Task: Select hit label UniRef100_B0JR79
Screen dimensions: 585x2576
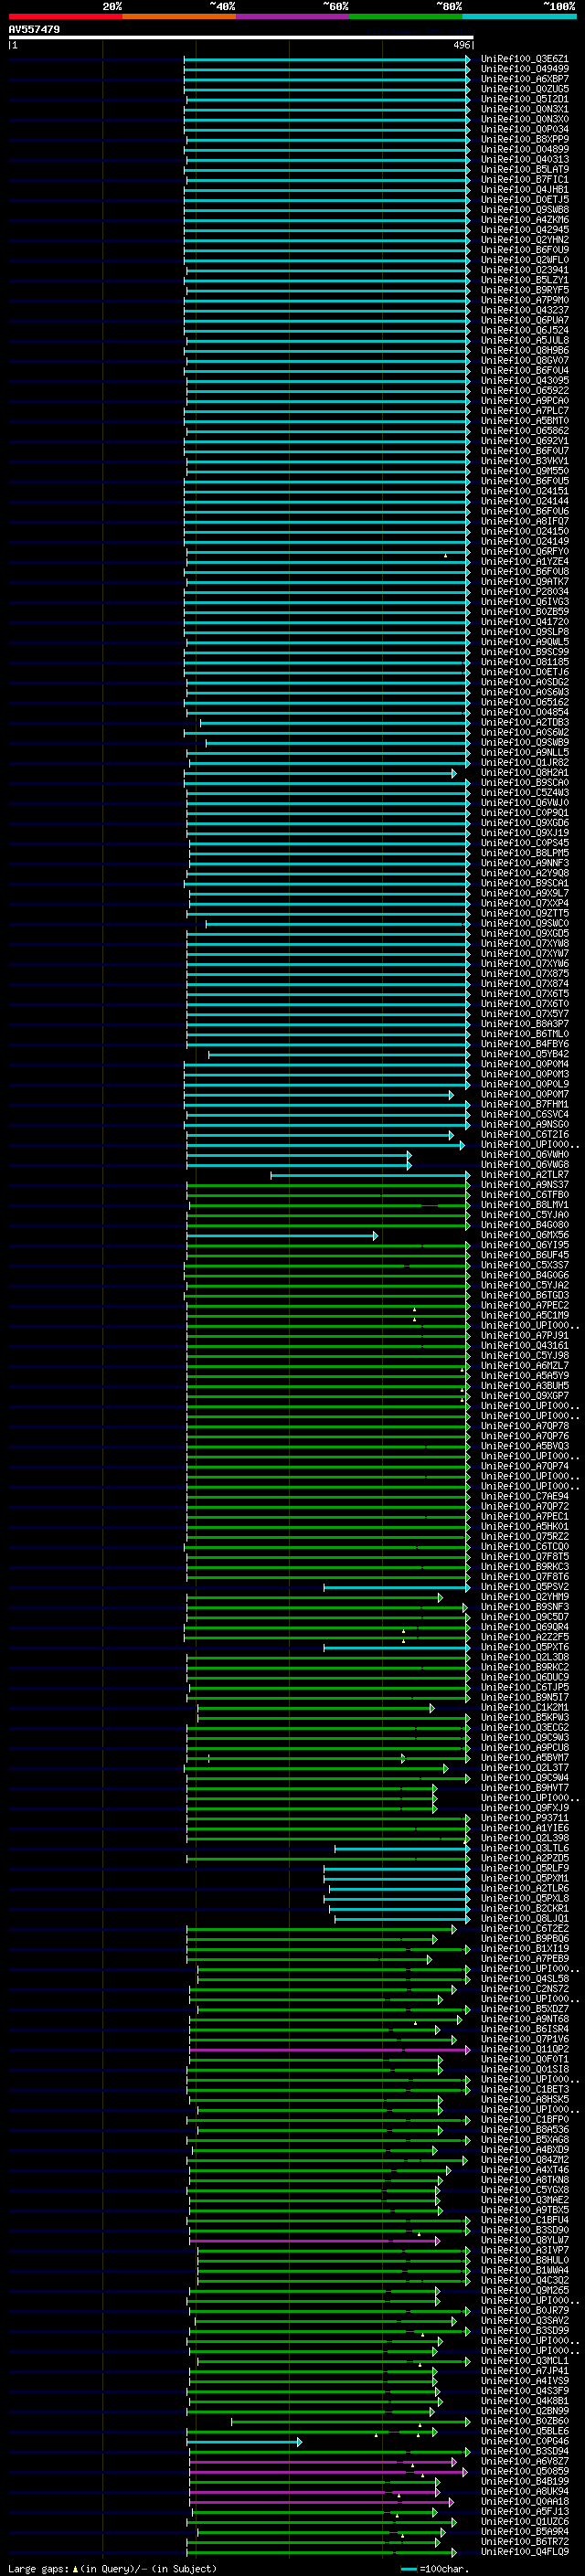Action: coord(525,2311)
